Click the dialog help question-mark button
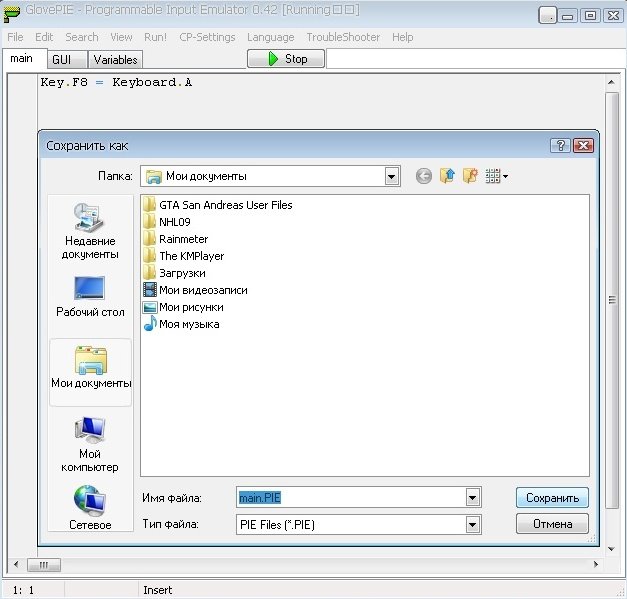Screen dimensions: 627x599 click(560, 146)
